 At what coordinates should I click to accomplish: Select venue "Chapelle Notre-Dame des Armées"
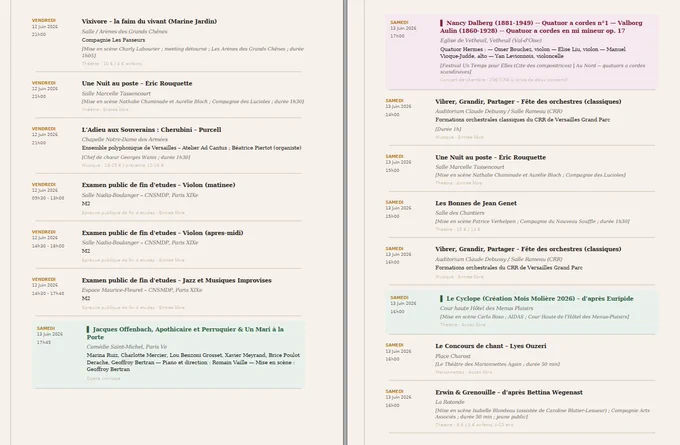pos(124,139)
